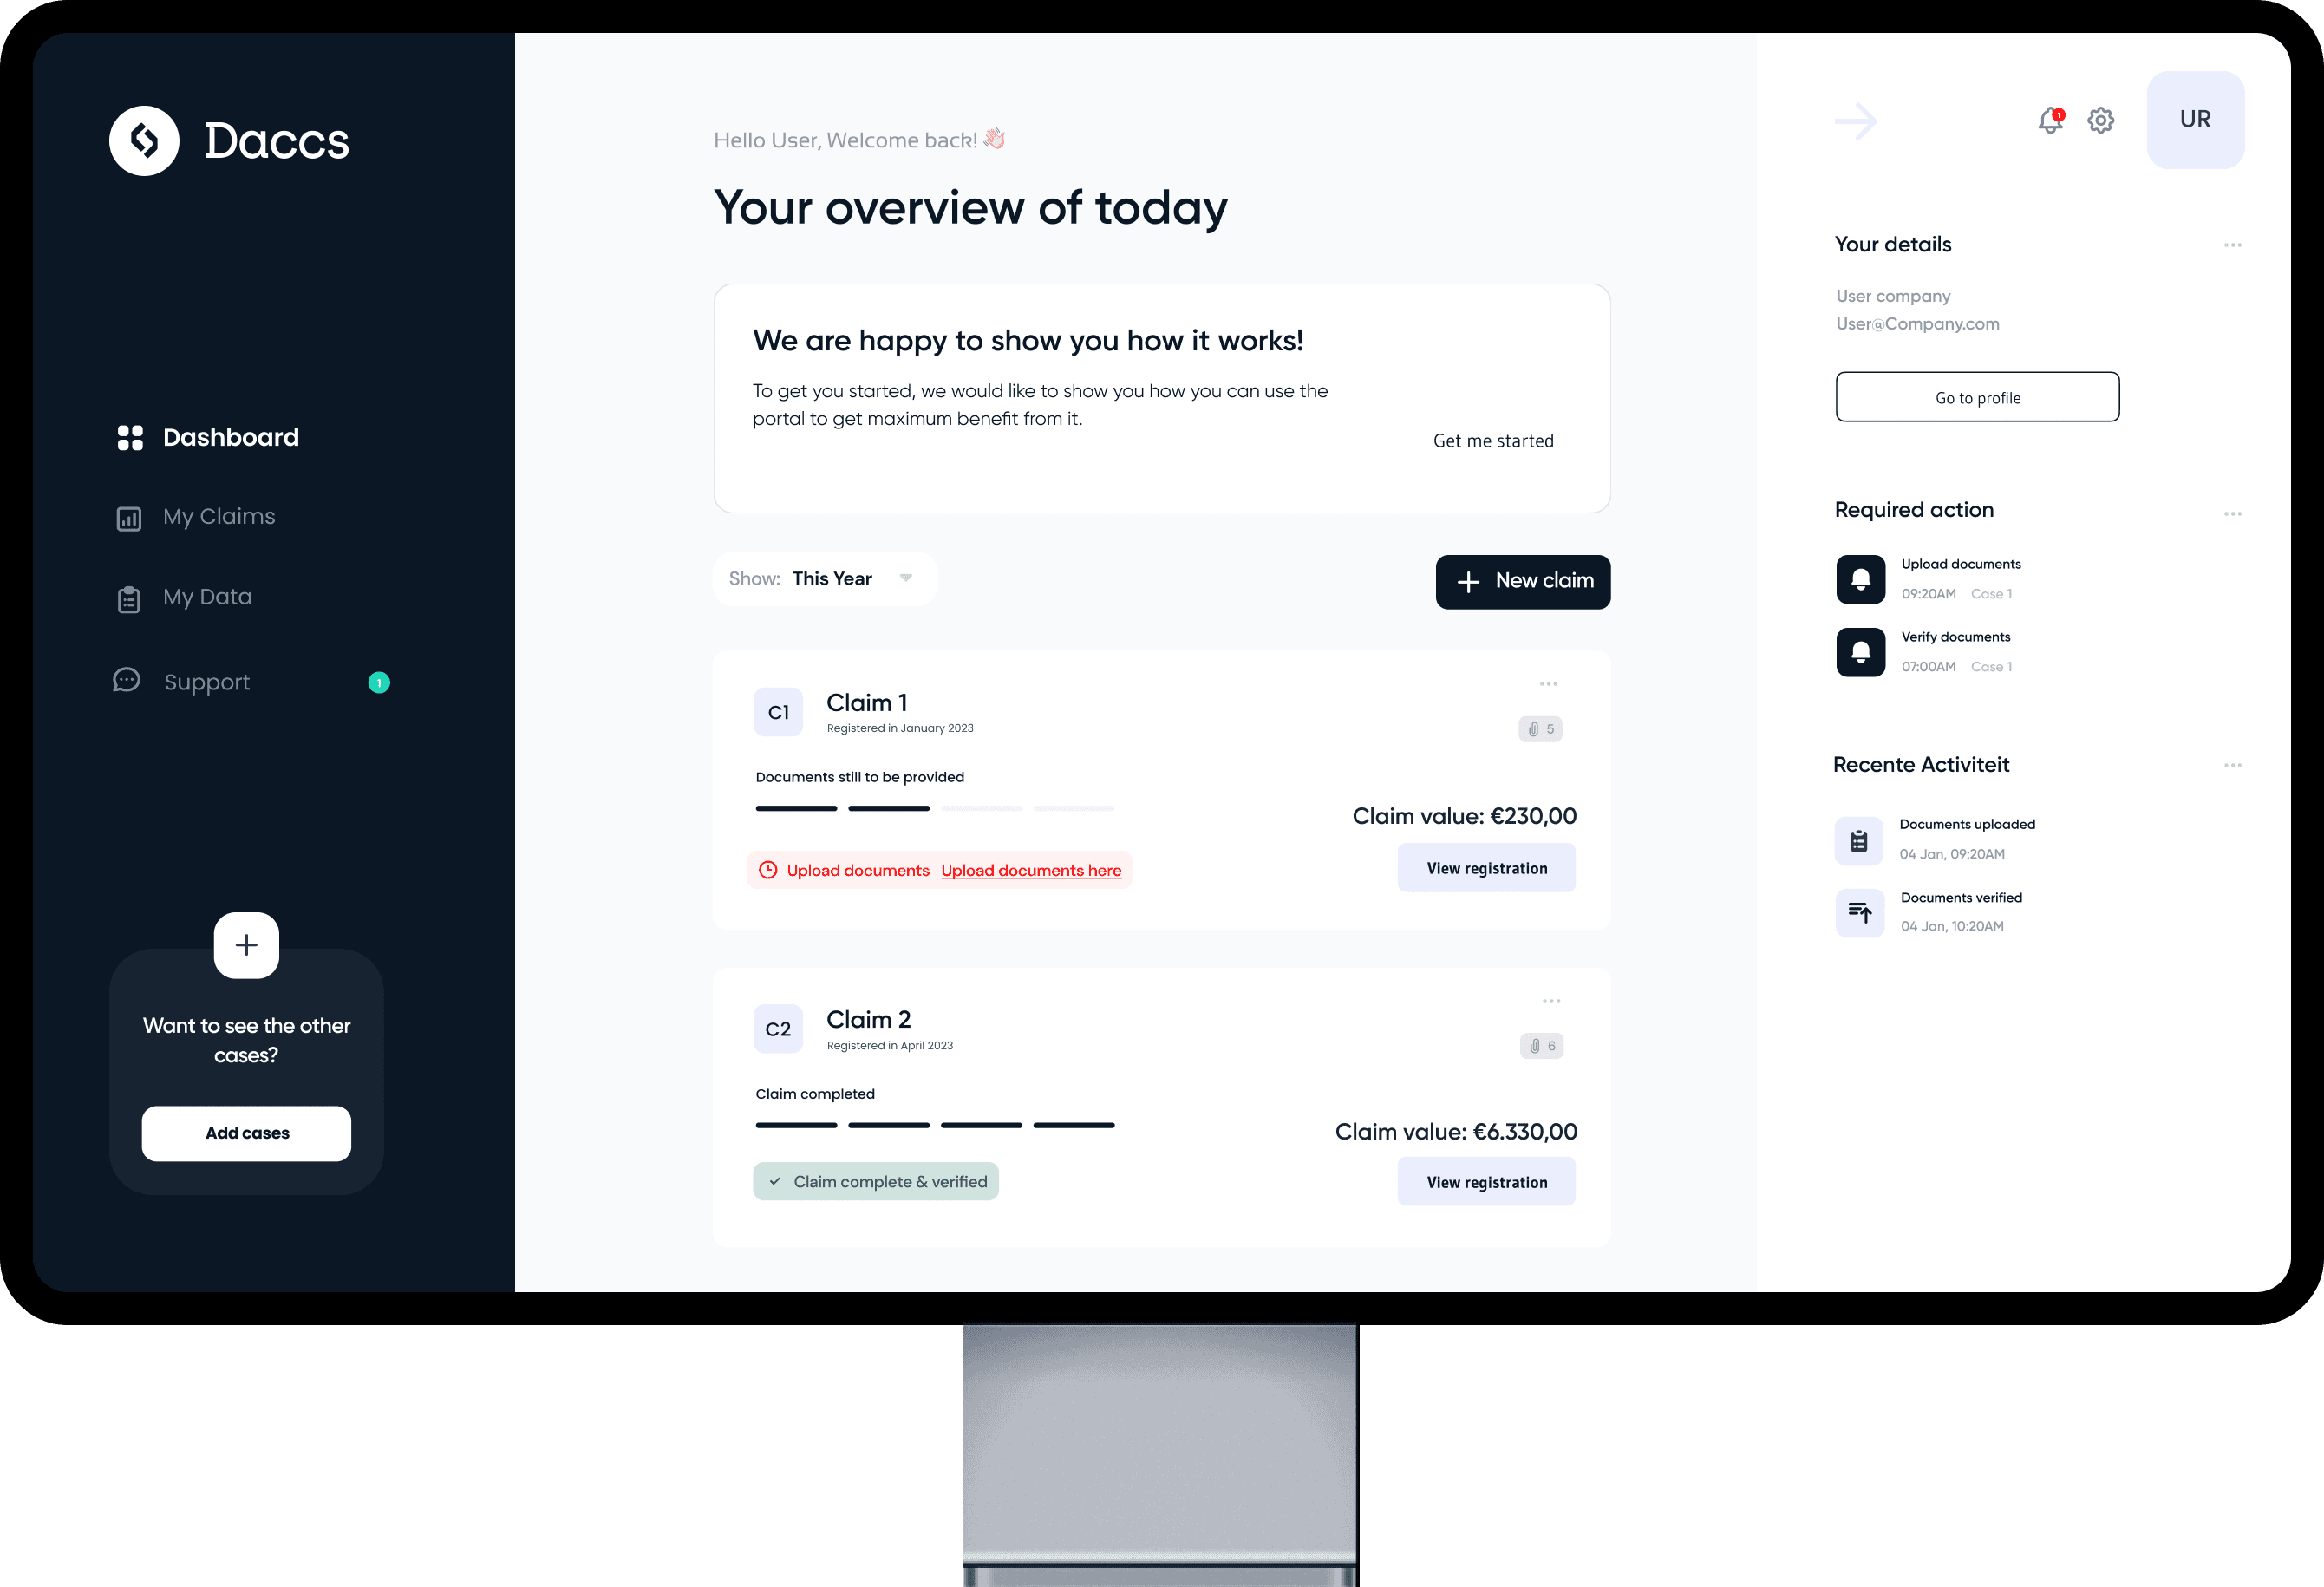Viewport: 2324px width, 1587px height.
Task: Click the My Claims sidebar icon
Action: coord(129,515)
